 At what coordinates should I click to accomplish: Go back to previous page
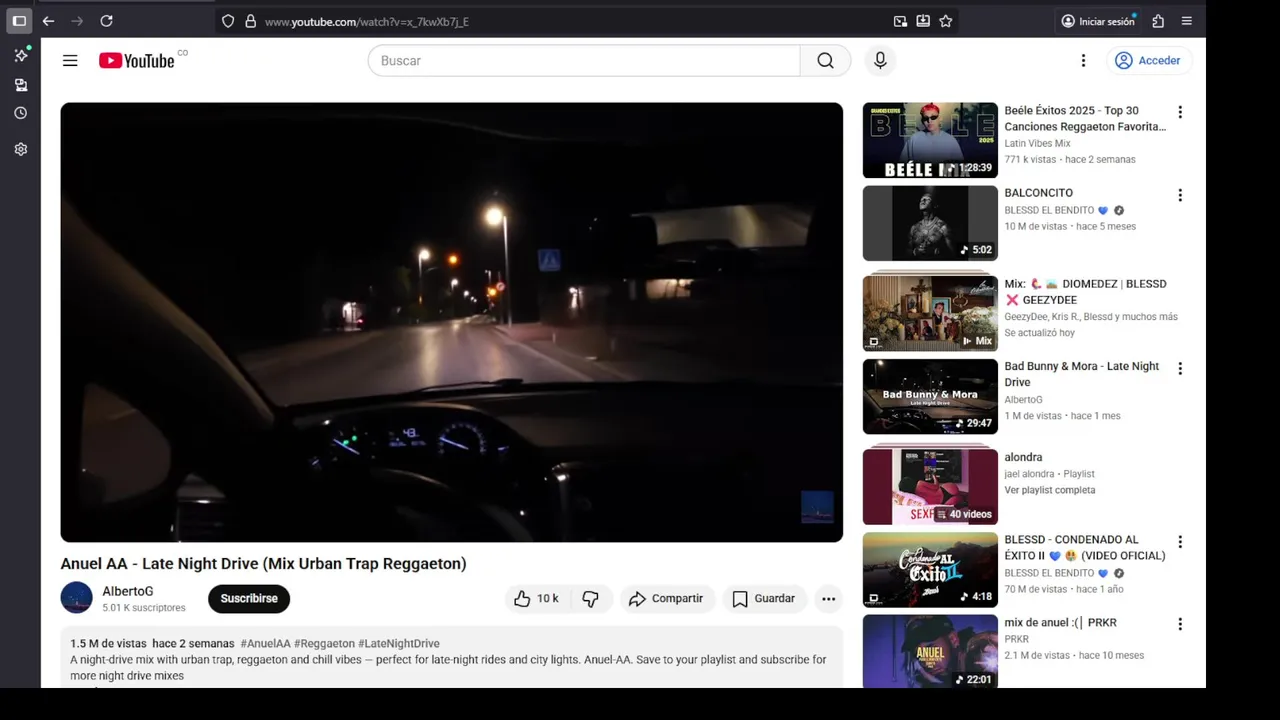[48, 21]
